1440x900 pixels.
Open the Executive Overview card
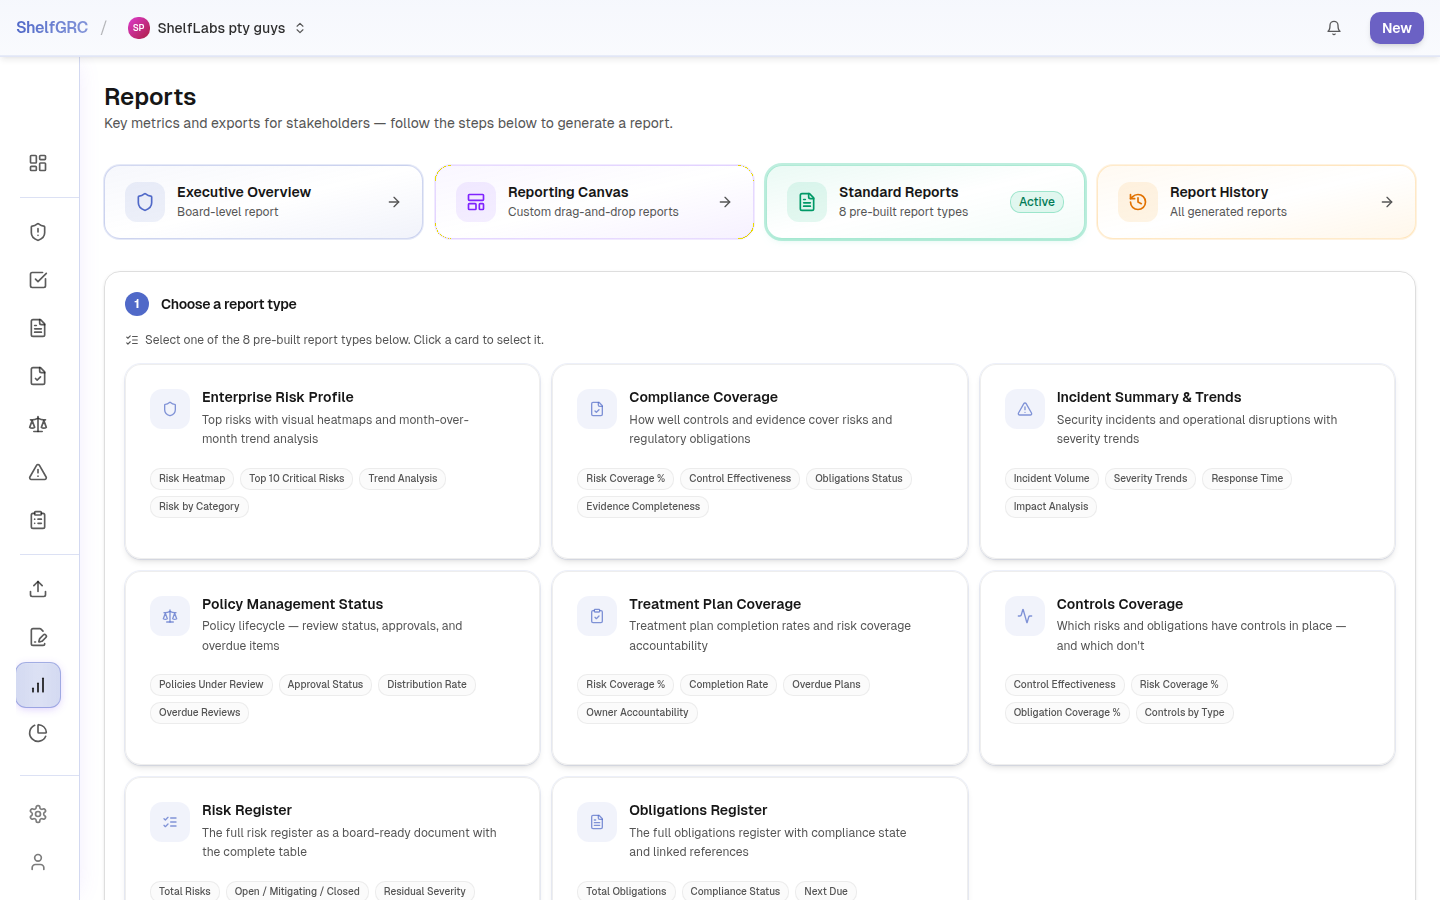coord(264,202)
